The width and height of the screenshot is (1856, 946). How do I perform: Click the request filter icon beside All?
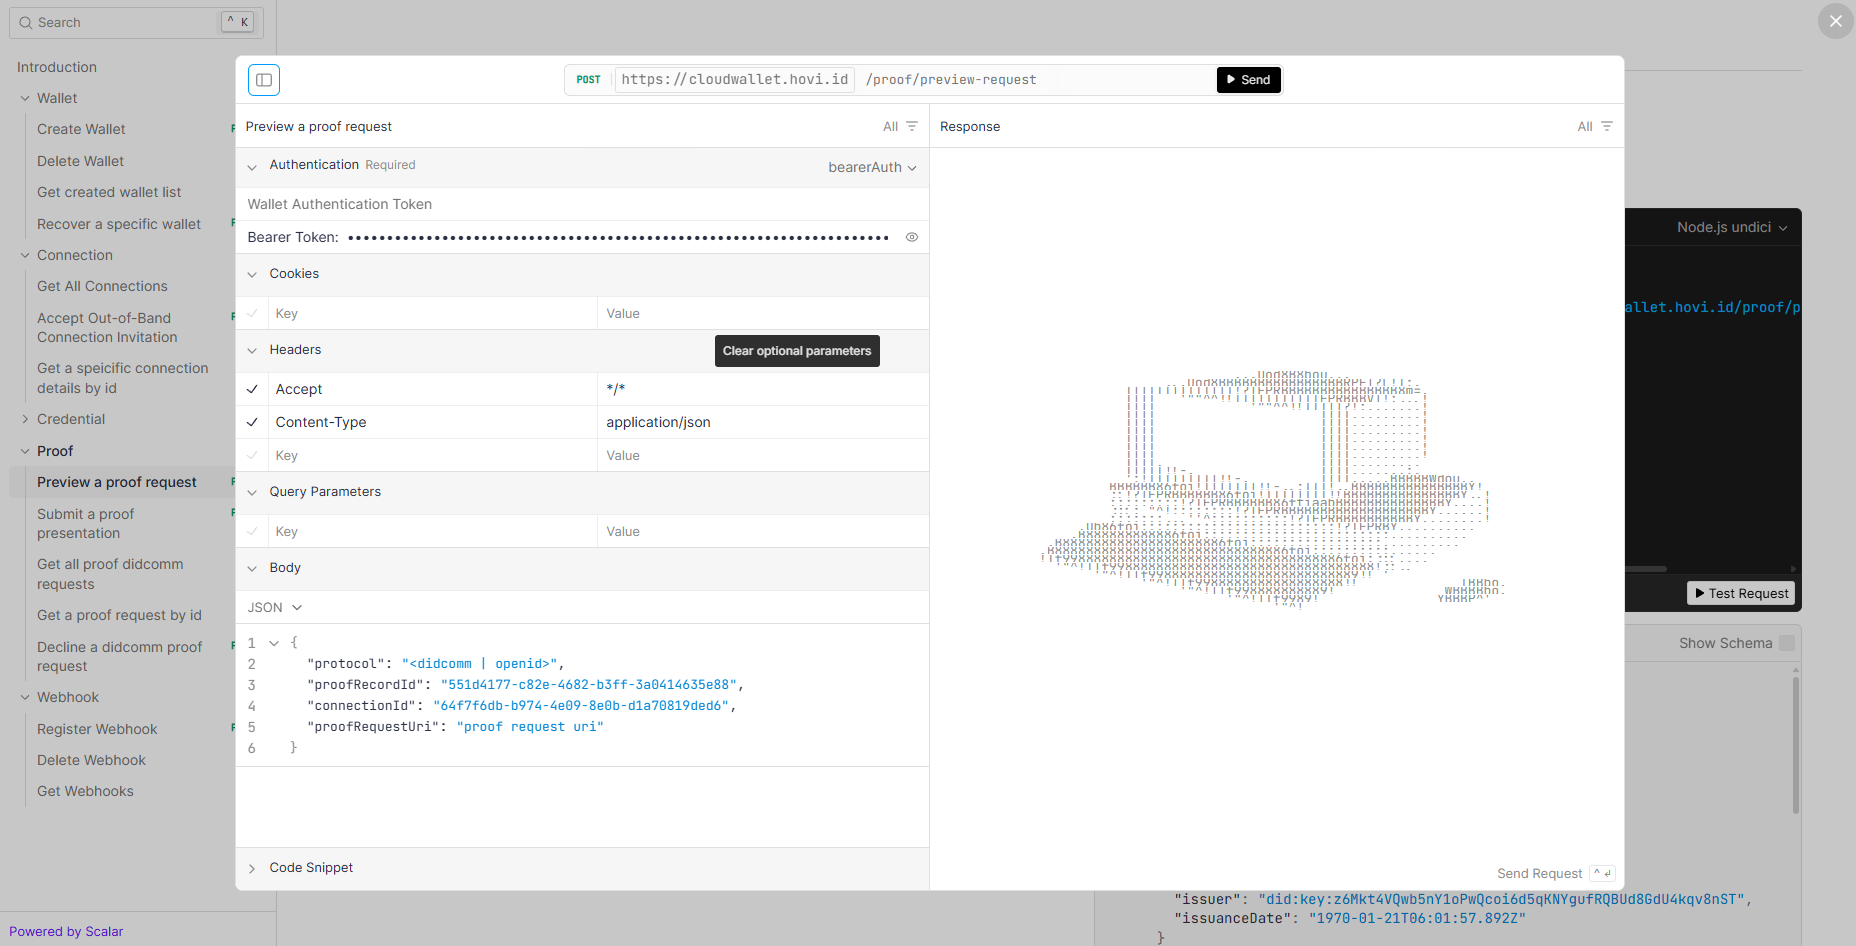tap(911, 126)
